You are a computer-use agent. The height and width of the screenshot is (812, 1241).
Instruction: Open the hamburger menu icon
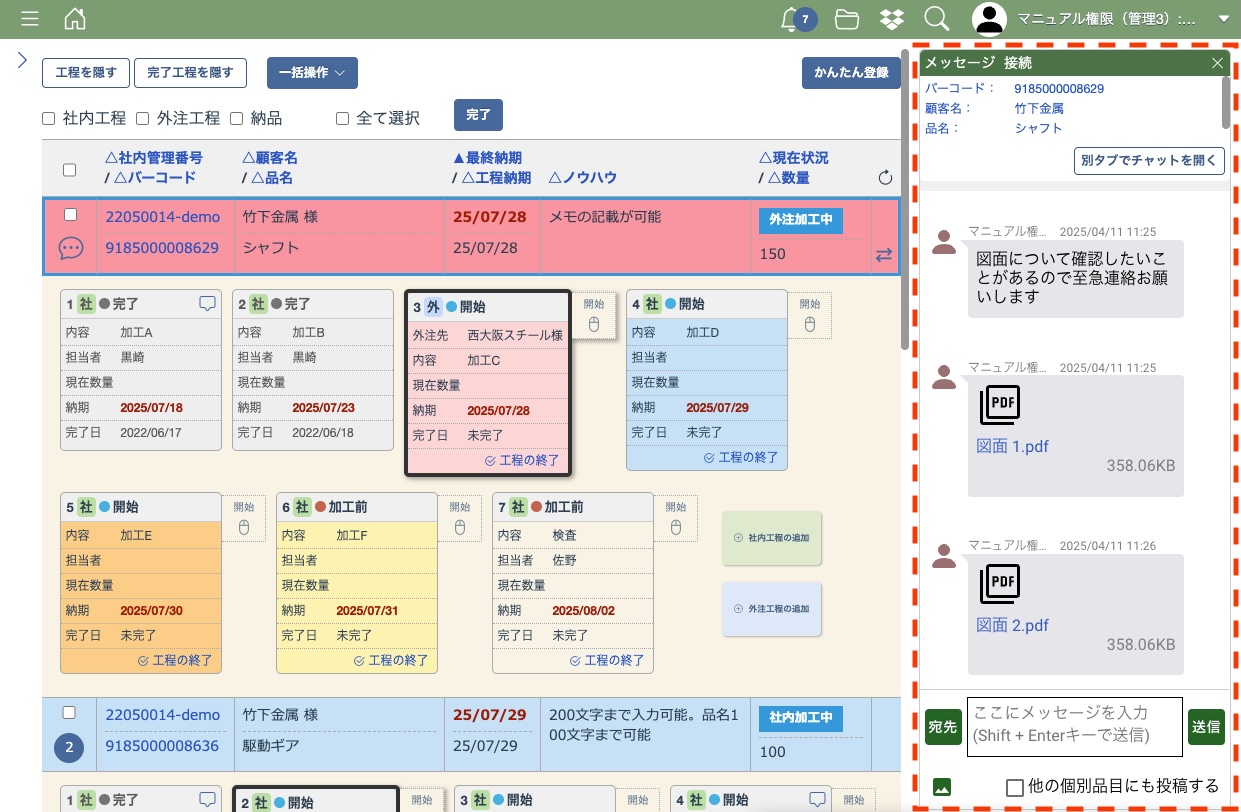(30, 19)
